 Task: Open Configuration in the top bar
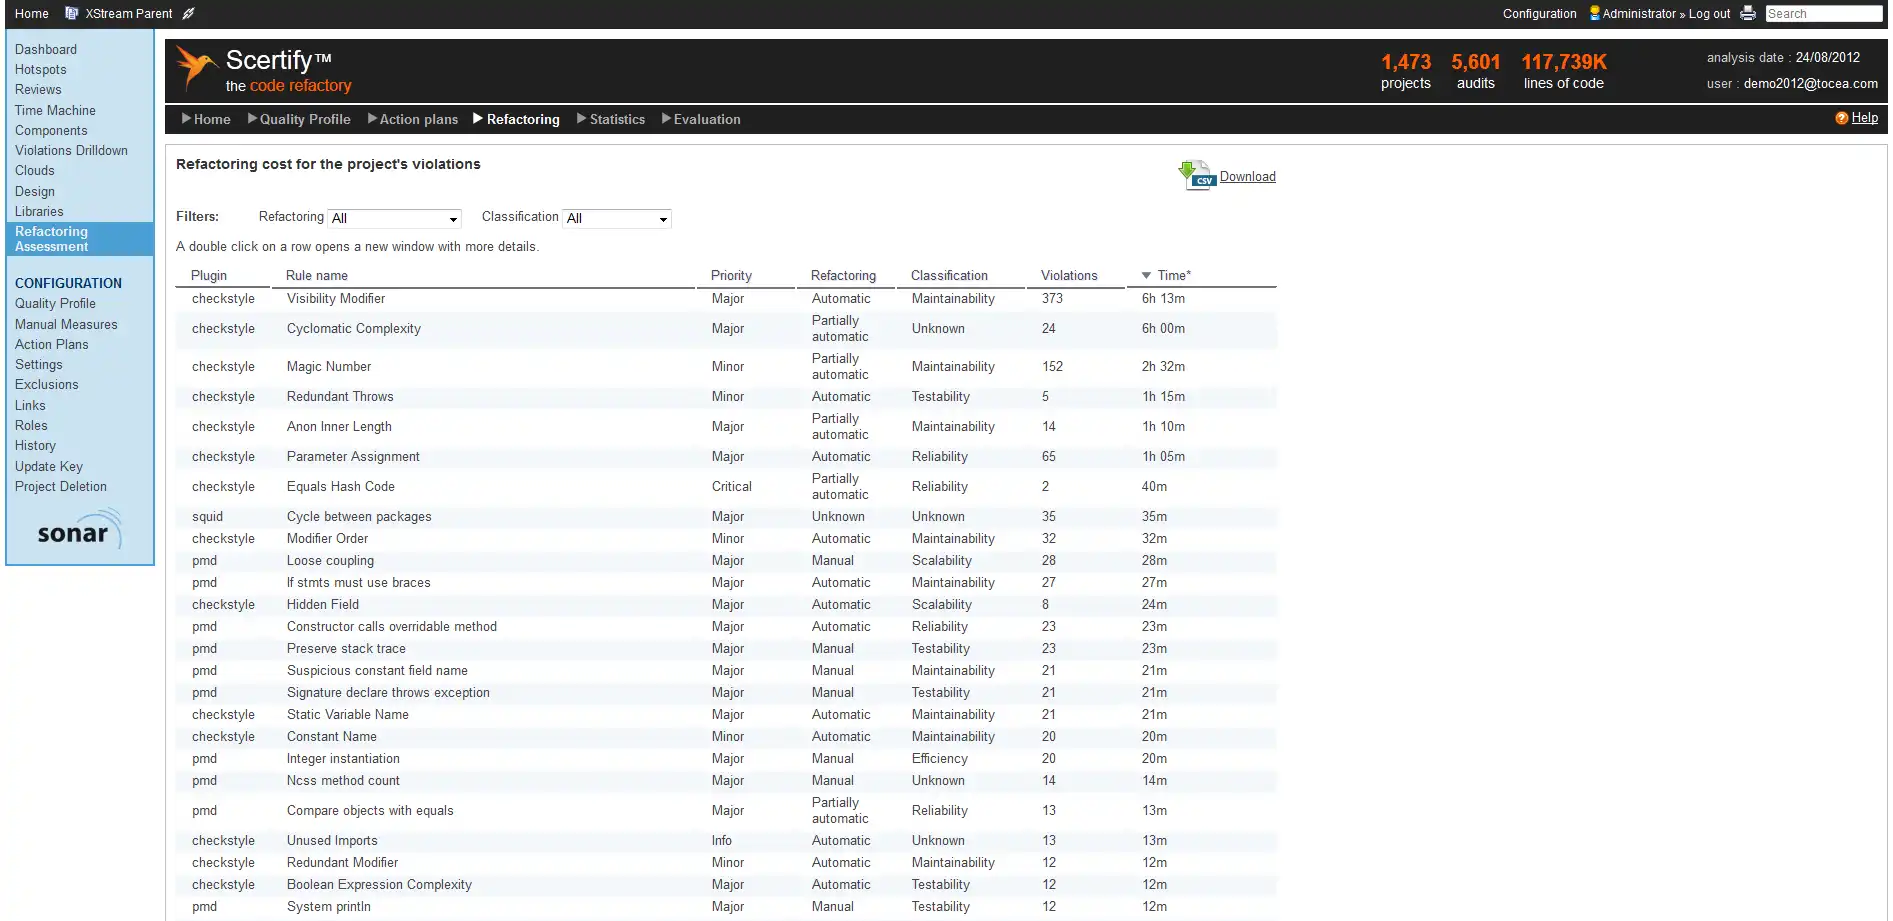pyautogui.click(x=1539, y=13)
